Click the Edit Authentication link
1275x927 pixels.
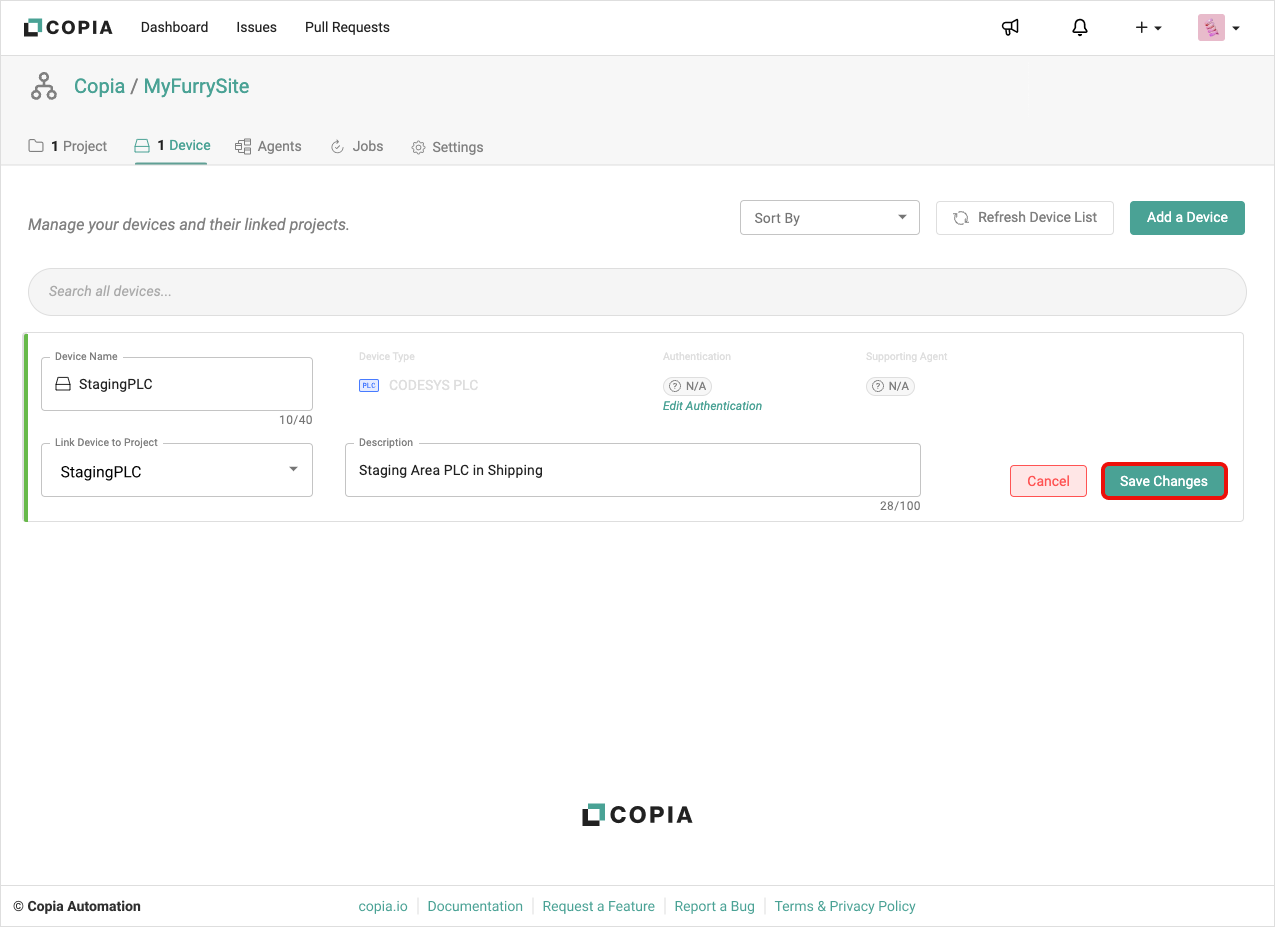pos(712,406)
